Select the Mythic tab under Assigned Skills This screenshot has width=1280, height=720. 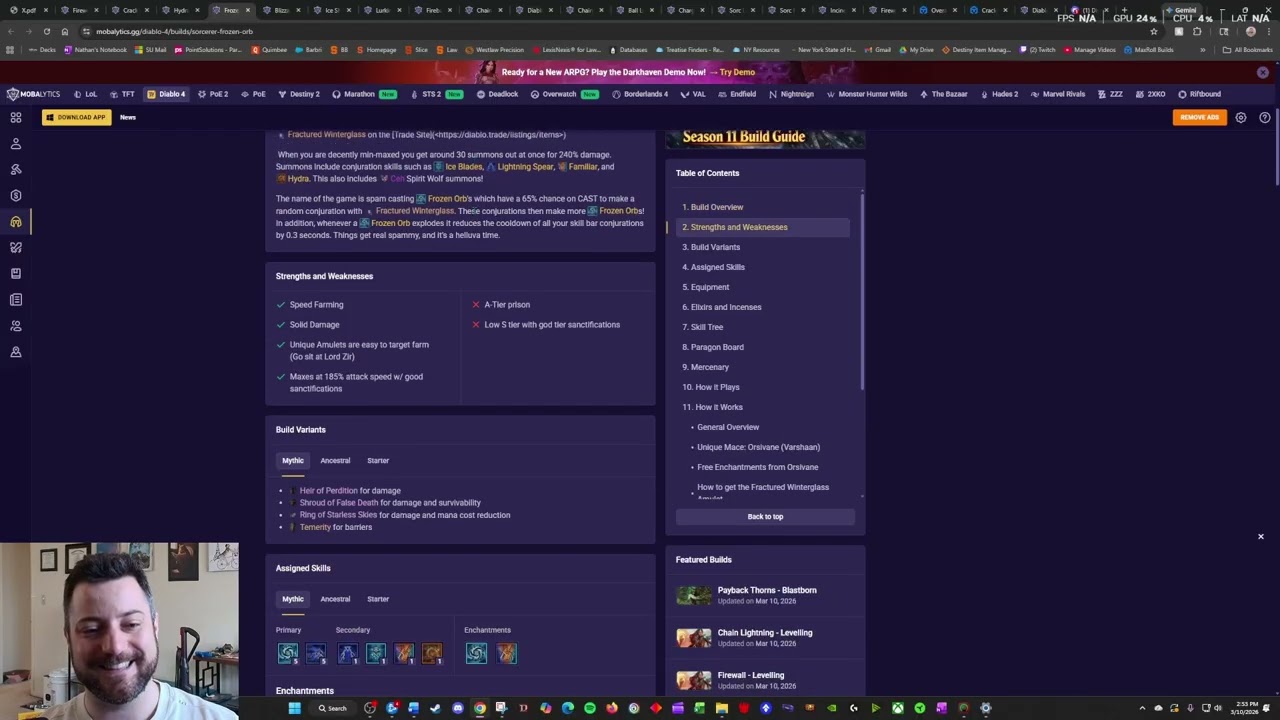pos(292,599)
